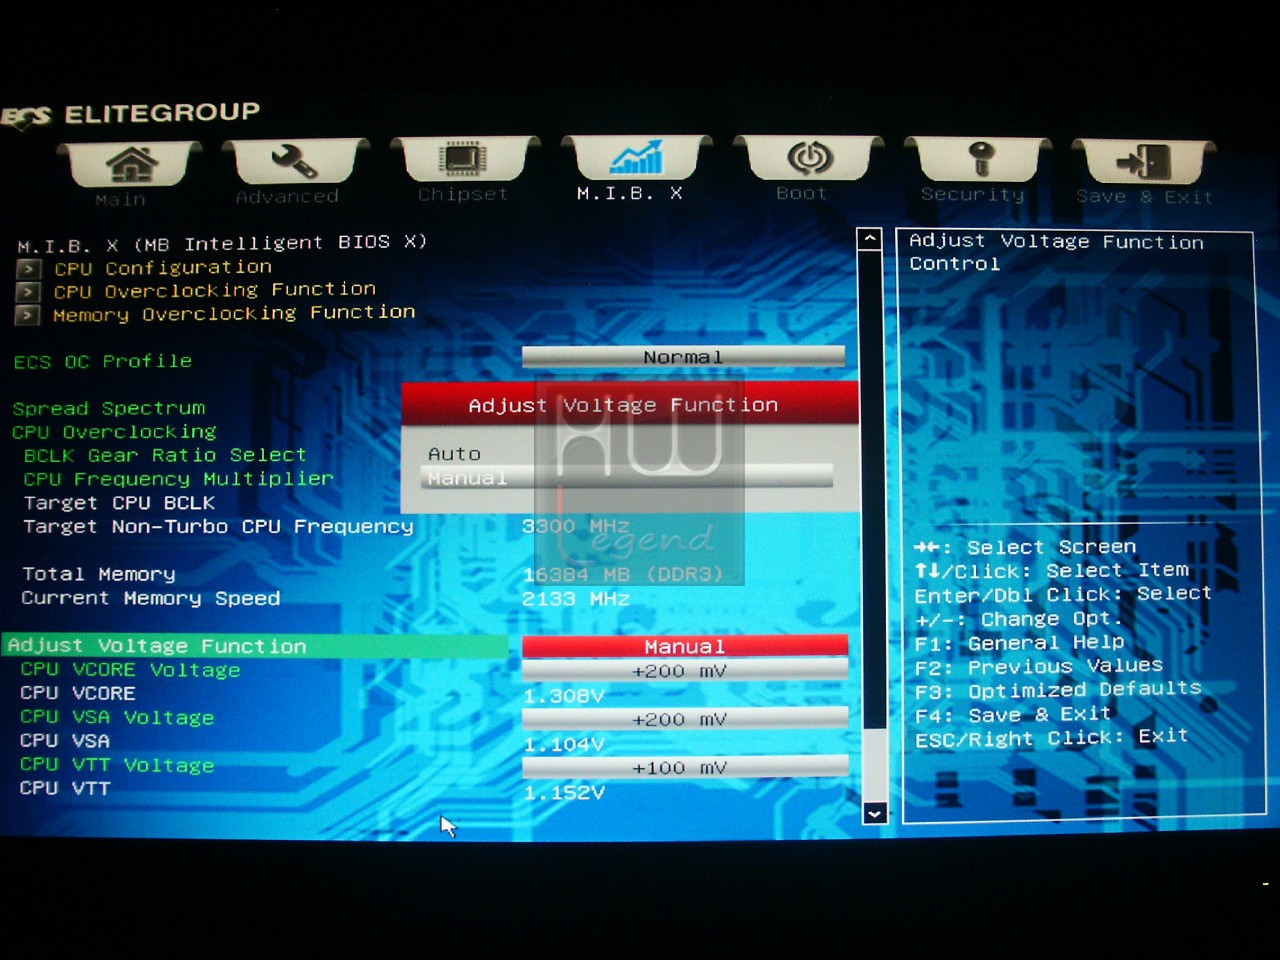Open the Advanced wrench icon tab
The image size is (1280, 960).
point(294,161)
